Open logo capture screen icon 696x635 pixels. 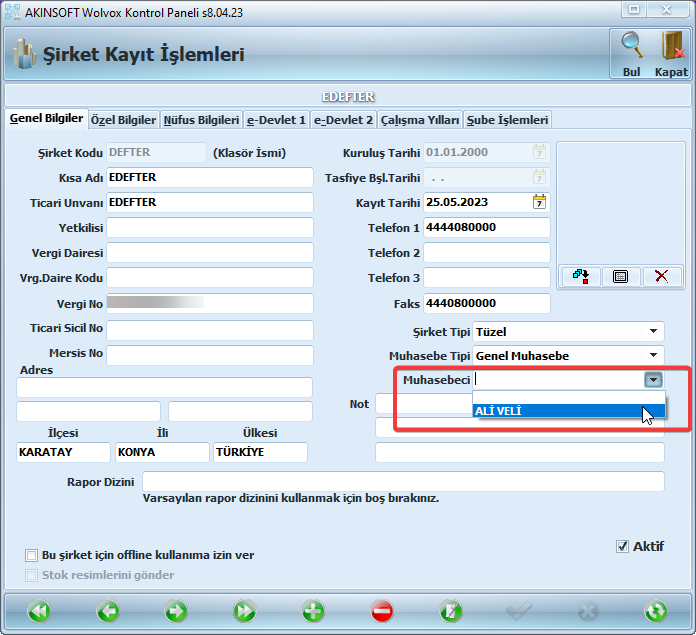620,276
